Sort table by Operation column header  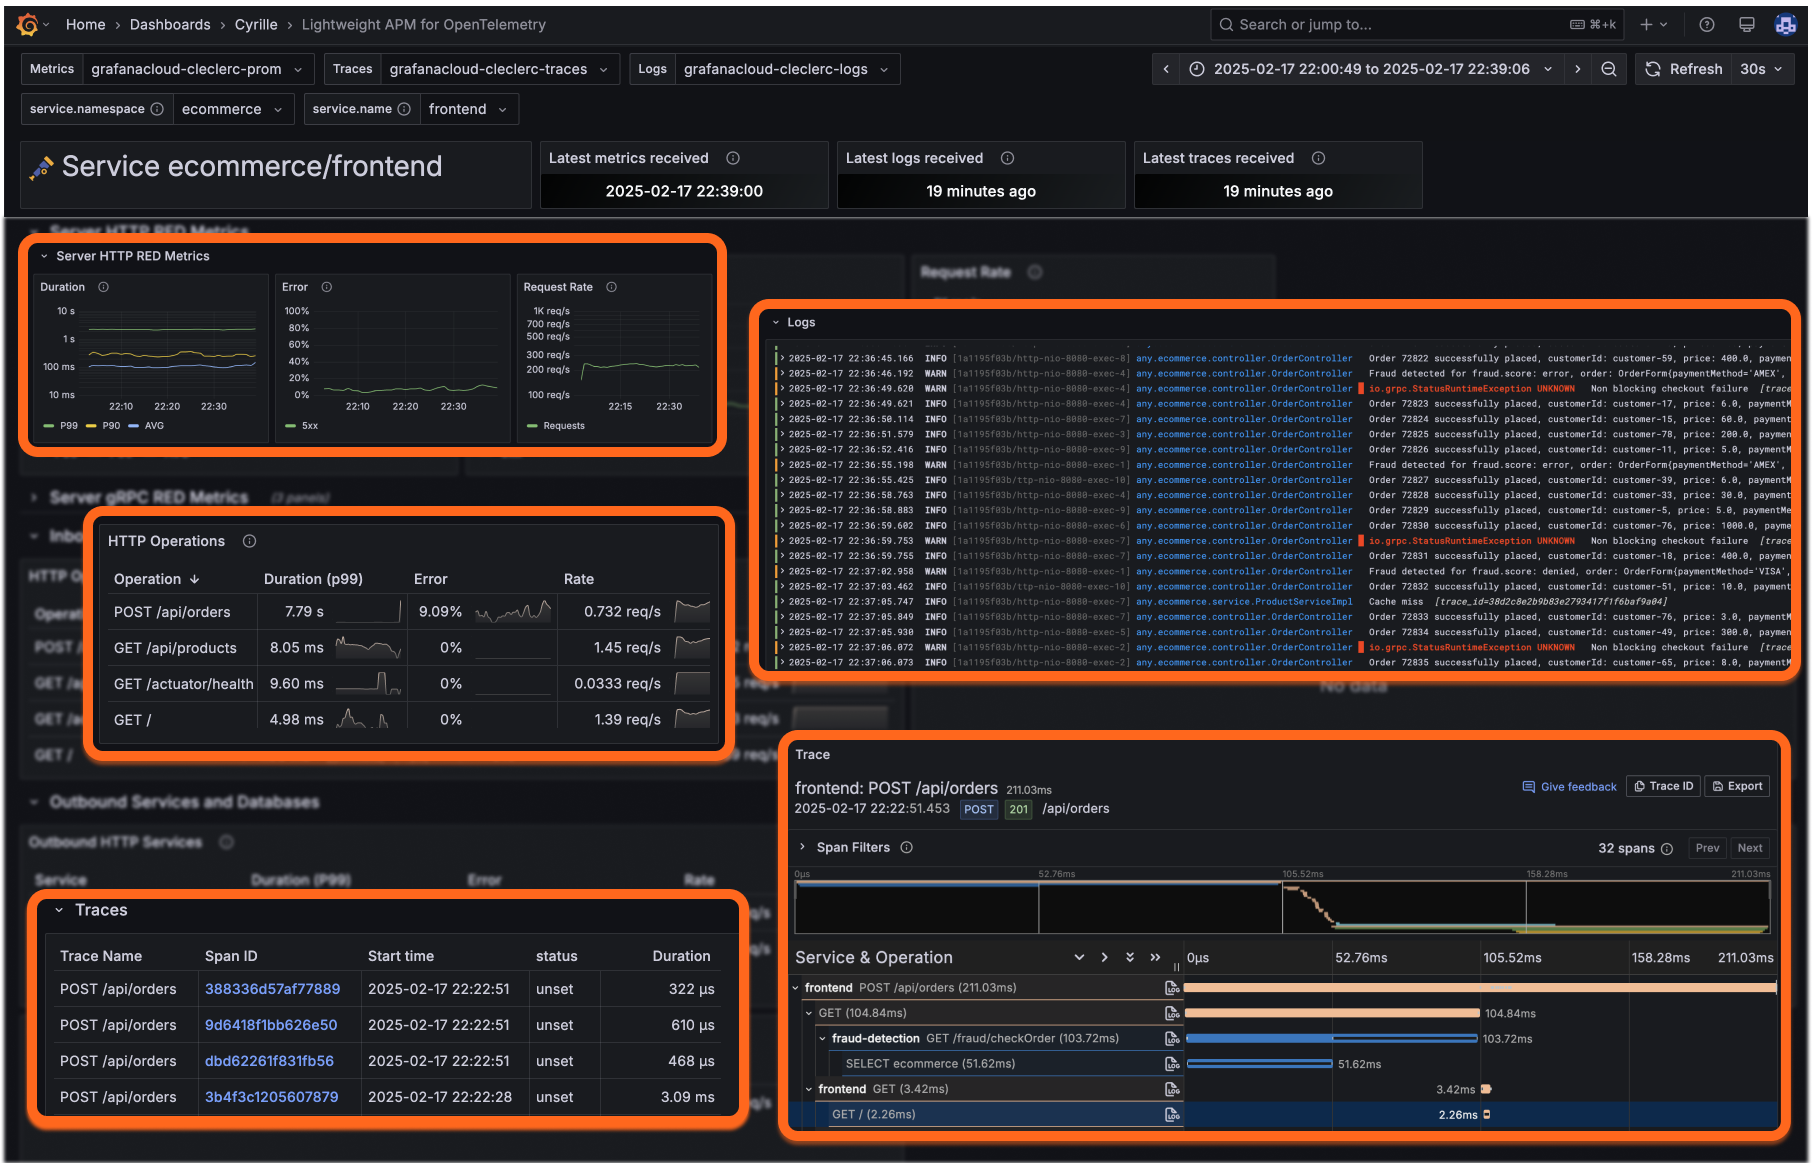[157, 579]
